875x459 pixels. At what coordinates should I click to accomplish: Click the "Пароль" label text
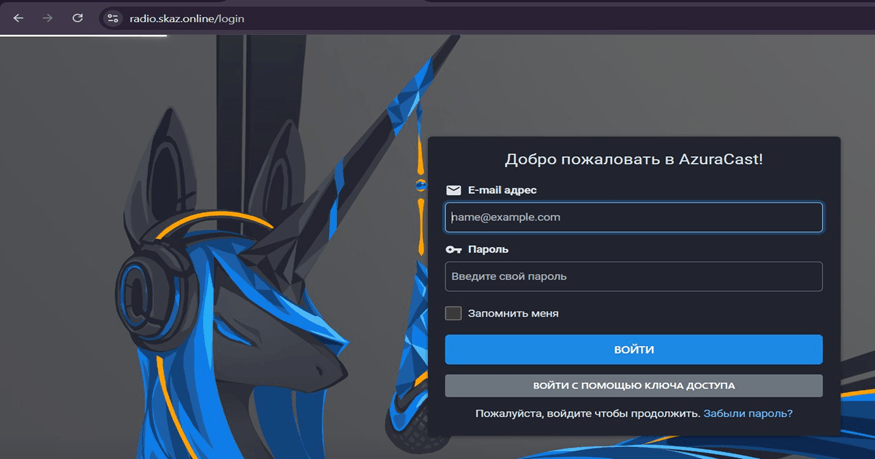click(488, 249)
